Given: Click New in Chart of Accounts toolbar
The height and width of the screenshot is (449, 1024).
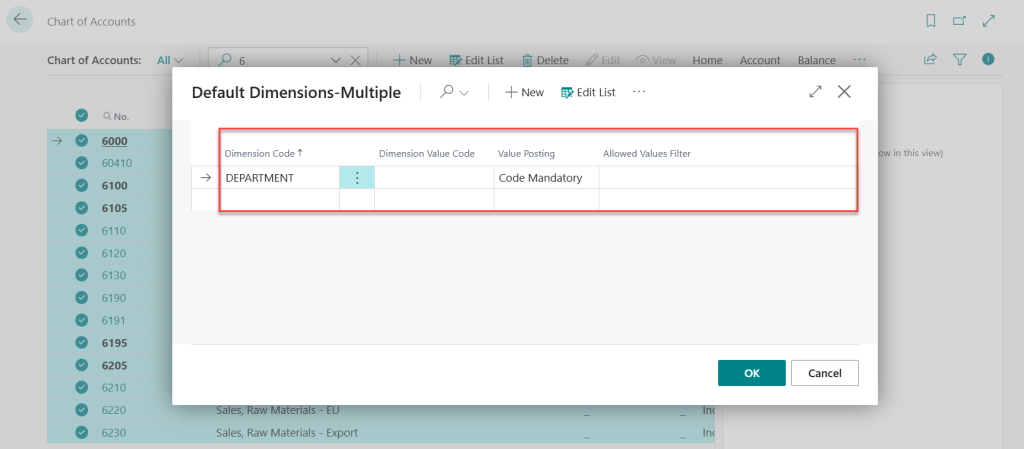Looking at the screenshot, I should point(412,60).
